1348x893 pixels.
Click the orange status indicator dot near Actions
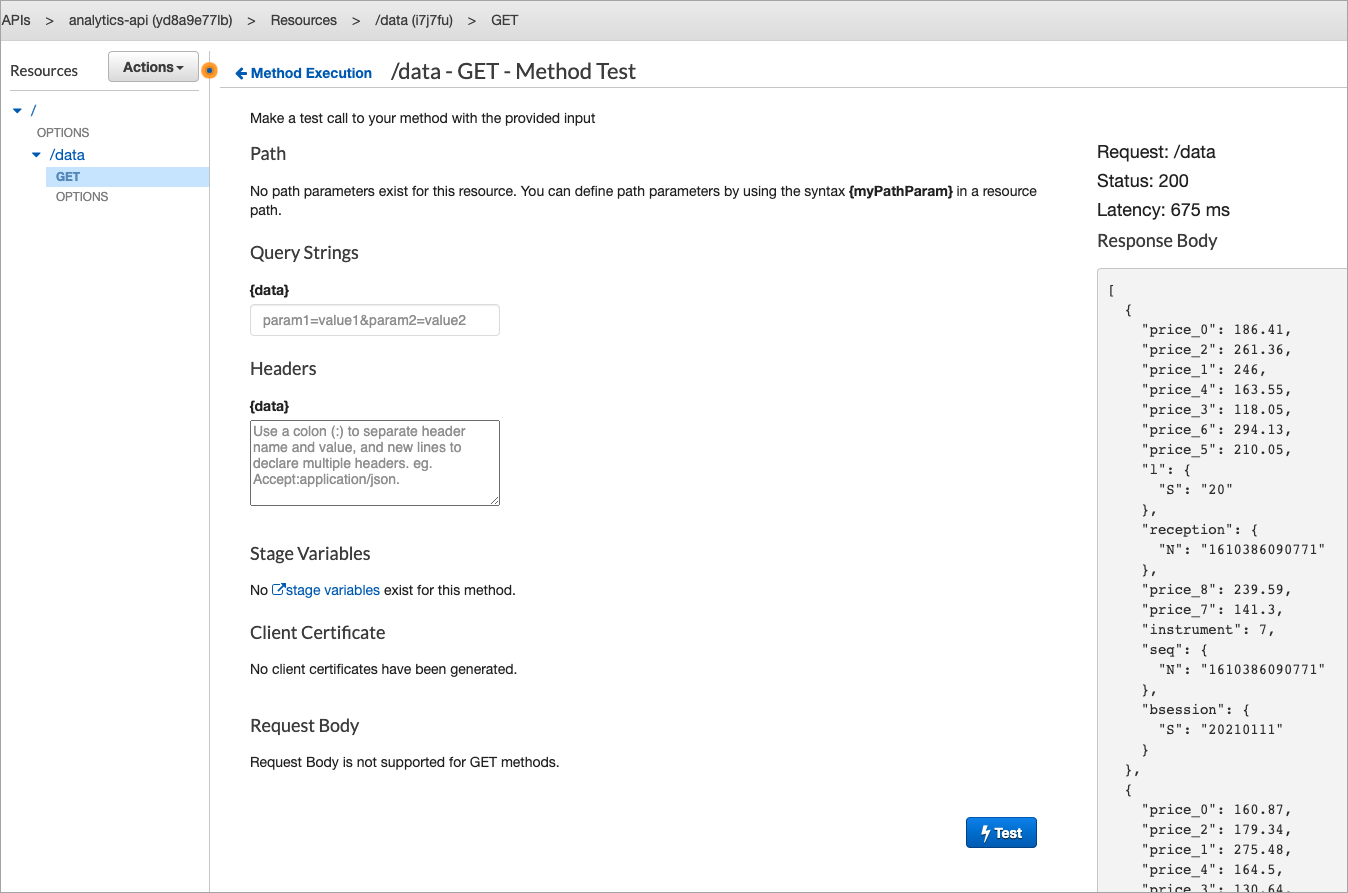(209, 71)
